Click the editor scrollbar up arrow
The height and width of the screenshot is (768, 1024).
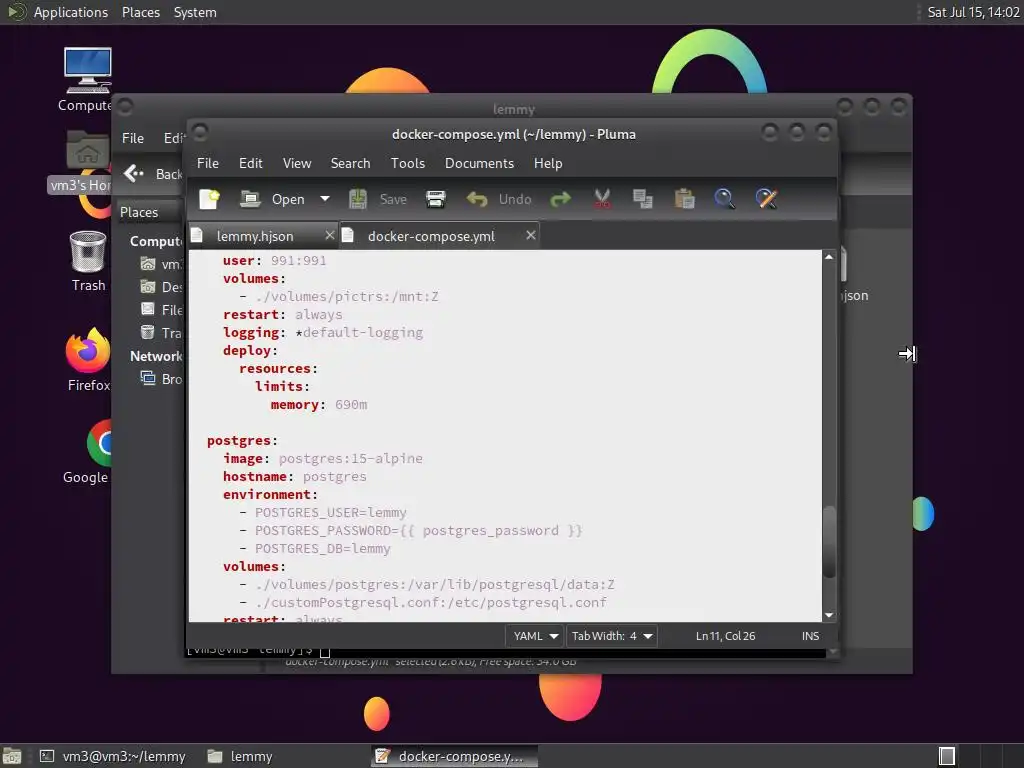tap(829, 257)
